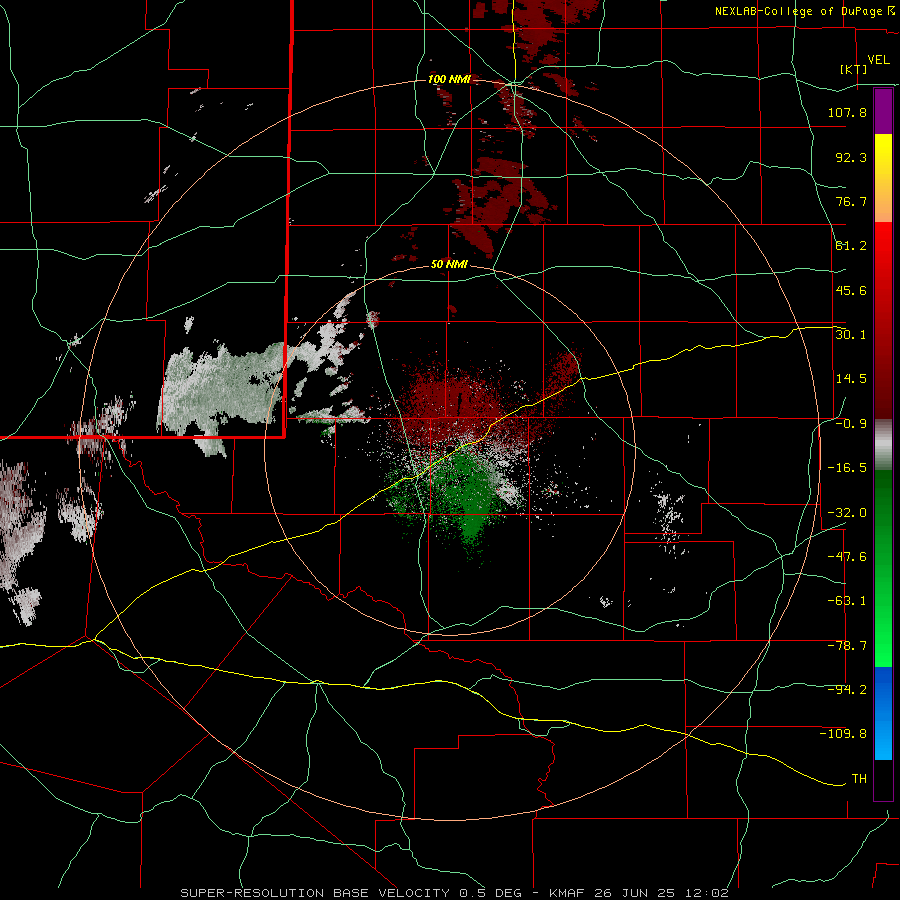Click the -78.7 velocity scale value
The width and height of the screenshot is (900, 900).
click(847, 646)
